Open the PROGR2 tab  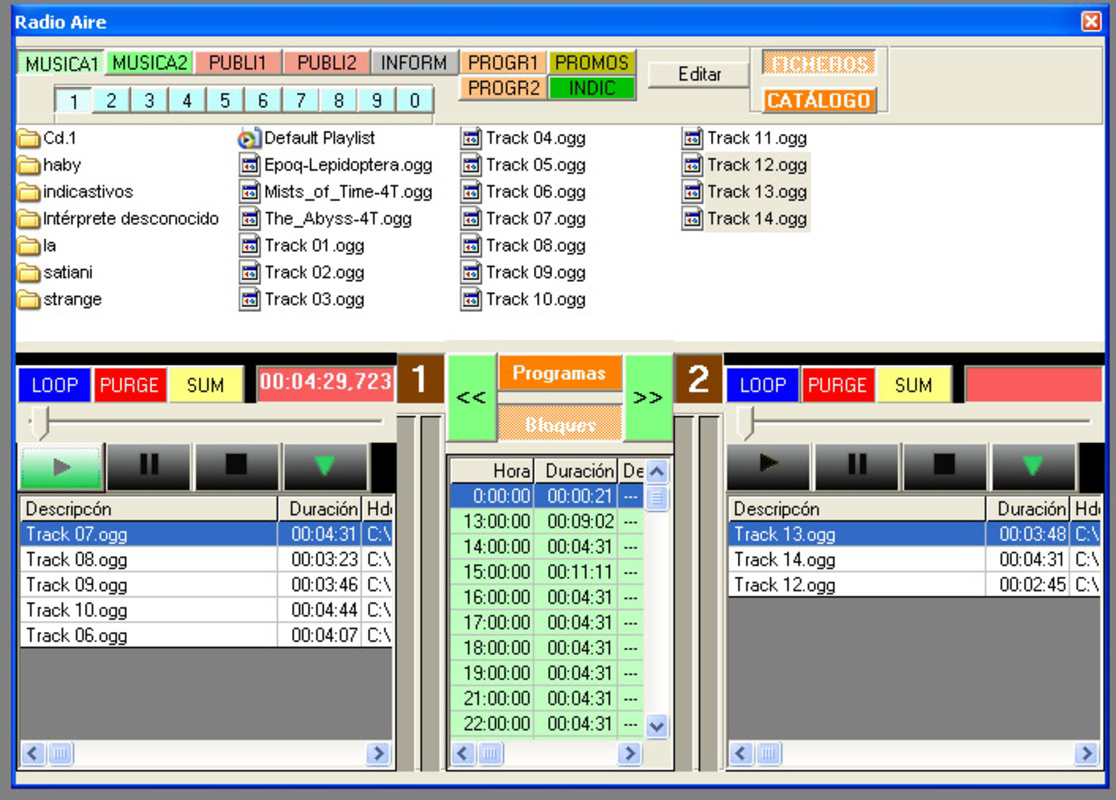(x=503, y=88)
